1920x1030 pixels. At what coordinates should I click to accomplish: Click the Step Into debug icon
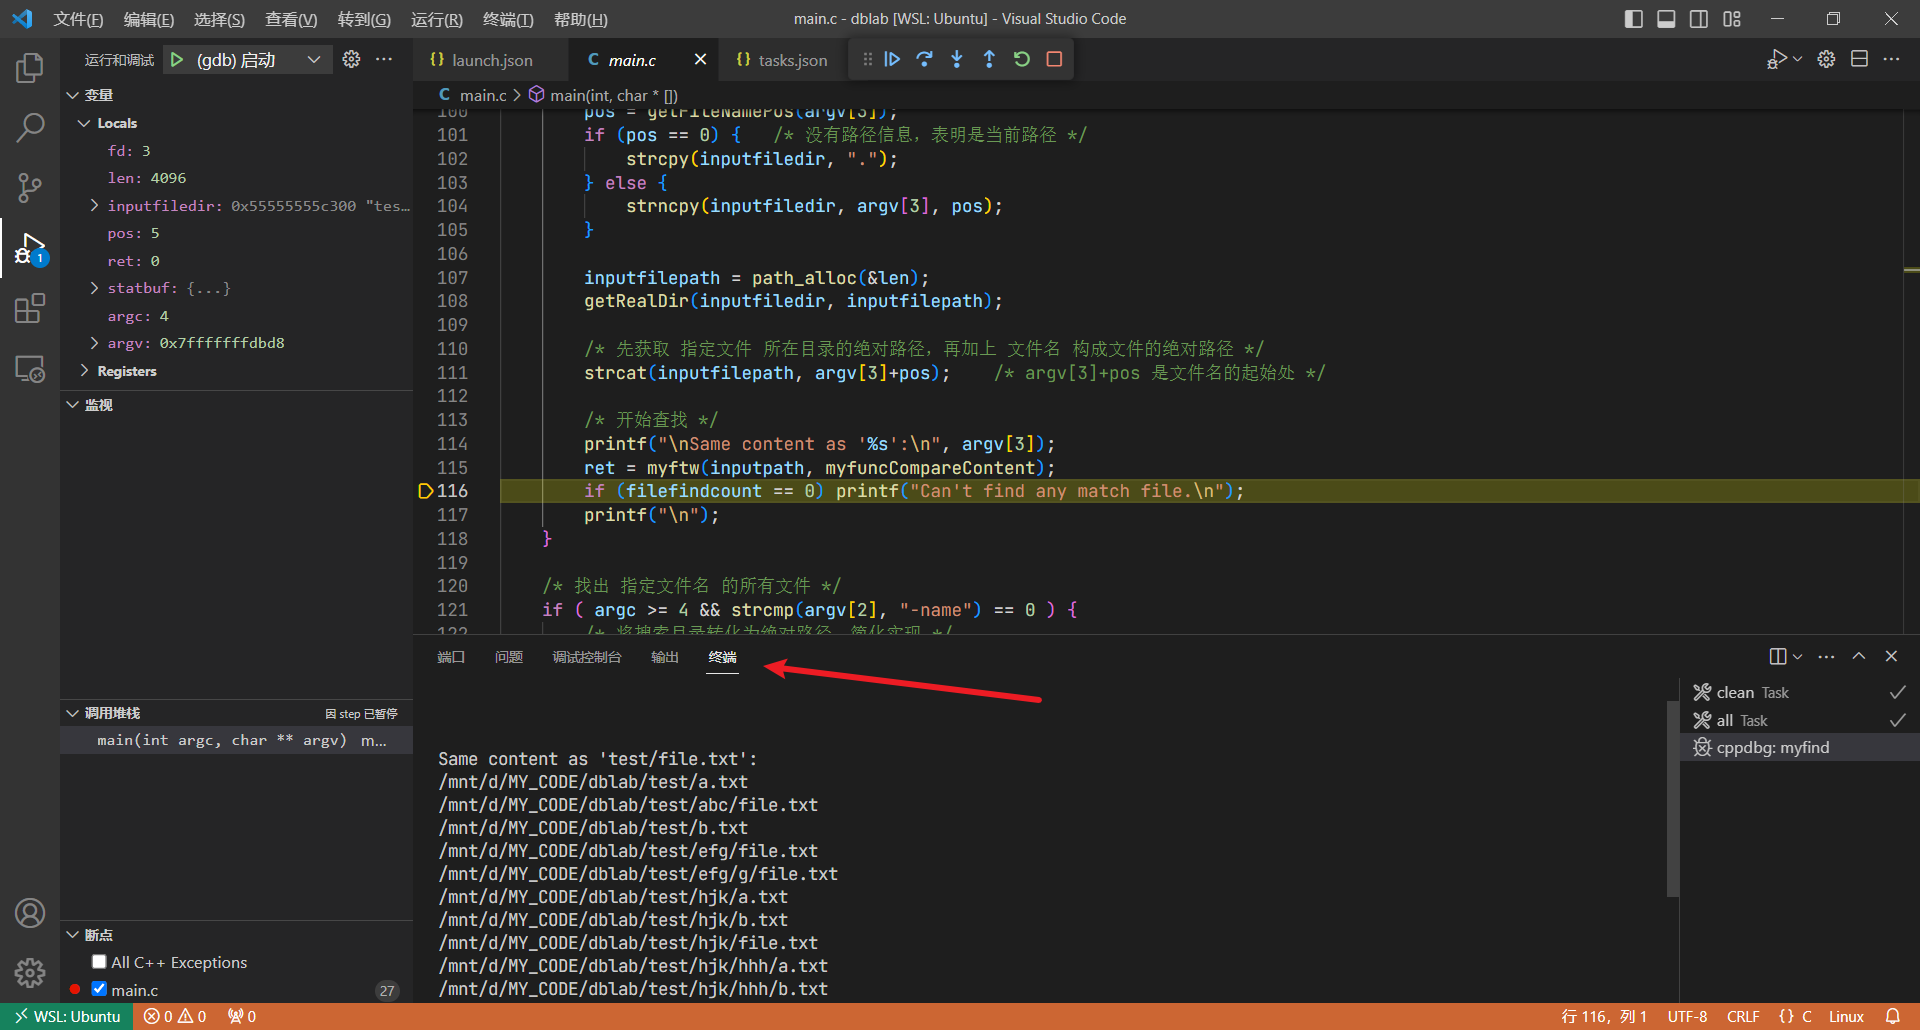click(957, 60)
